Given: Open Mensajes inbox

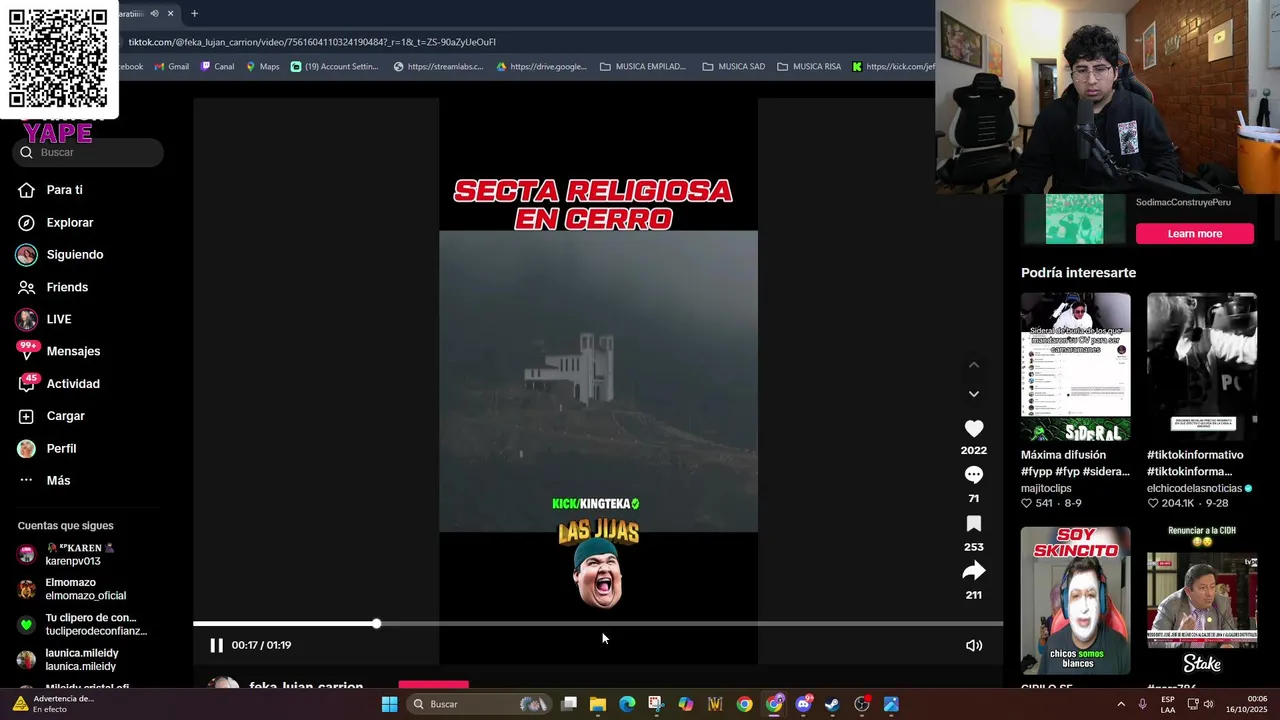Looking at the screenshot, I should coord(73,351).
